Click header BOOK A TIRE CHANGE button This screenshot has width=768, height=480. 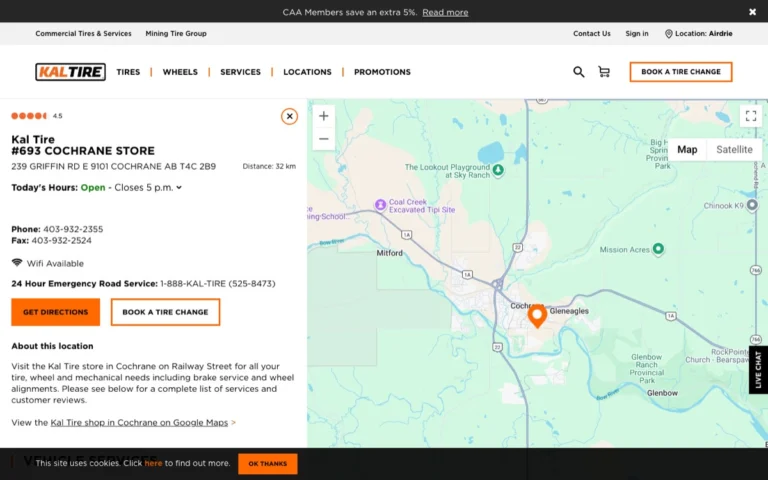tap(681, 72)
